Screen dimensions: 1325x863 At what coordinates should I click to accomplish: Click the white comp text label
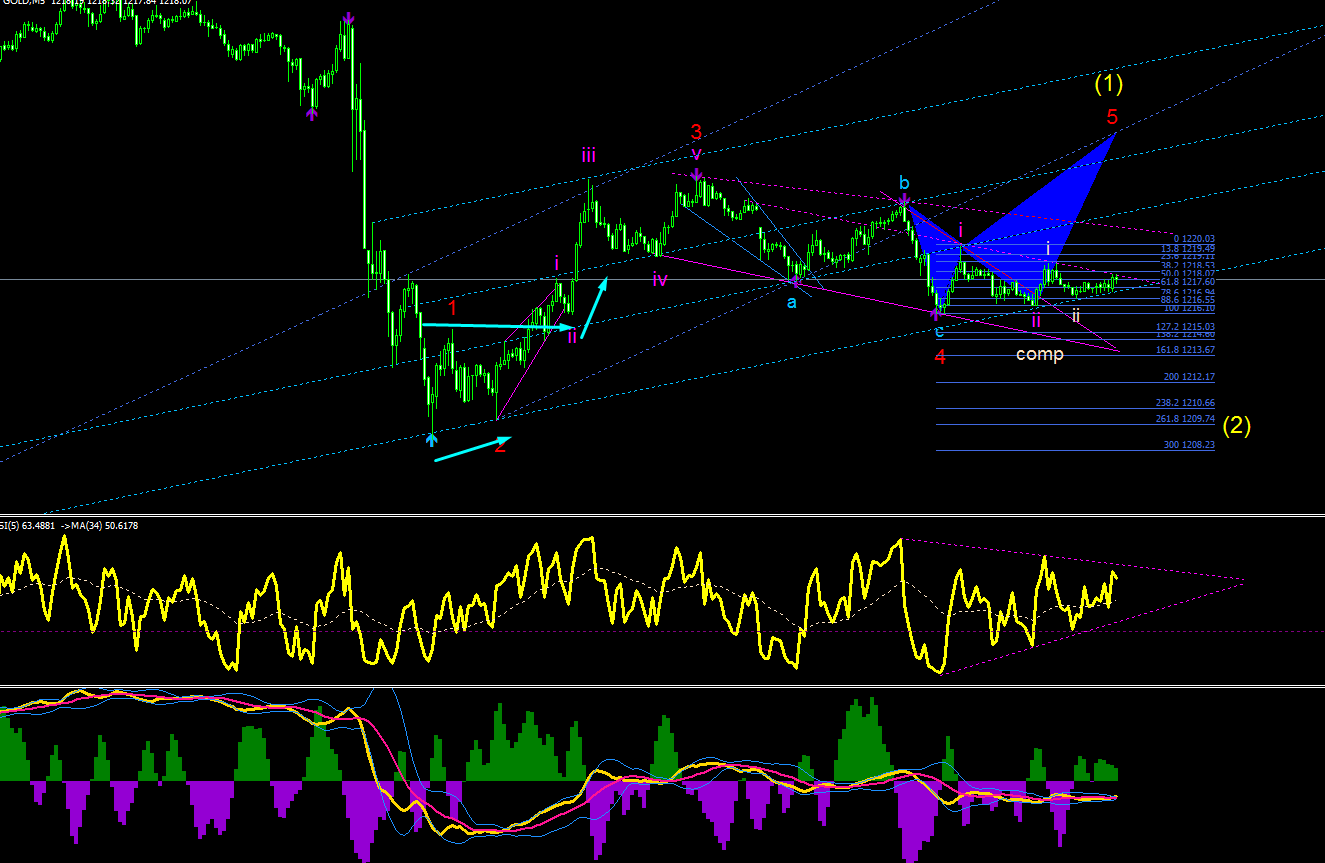(x=1040, y=354)
